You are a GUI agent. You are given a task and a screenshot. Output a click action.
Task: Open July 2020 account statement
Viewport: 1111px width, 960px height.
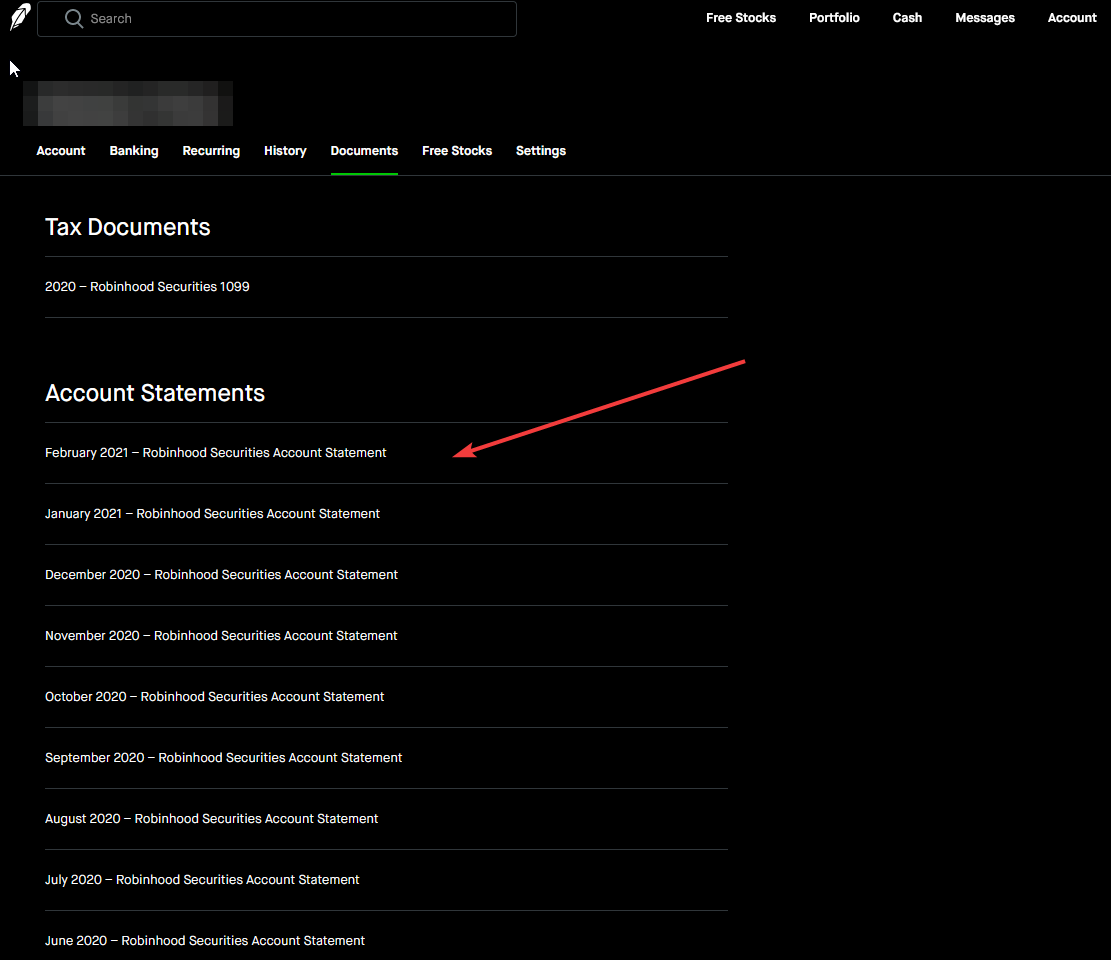tap(202, 879)
